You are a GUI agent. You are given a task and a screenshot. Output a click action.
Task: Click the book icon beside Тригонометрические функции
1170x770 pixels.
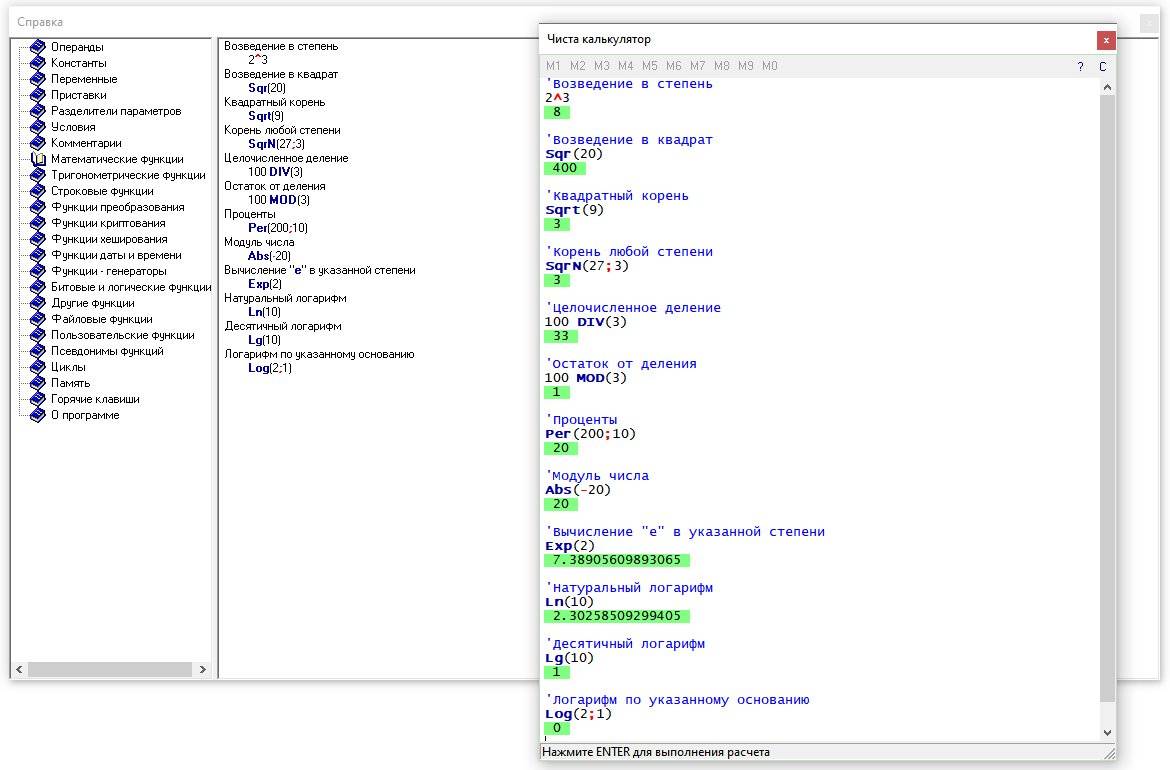38,175
